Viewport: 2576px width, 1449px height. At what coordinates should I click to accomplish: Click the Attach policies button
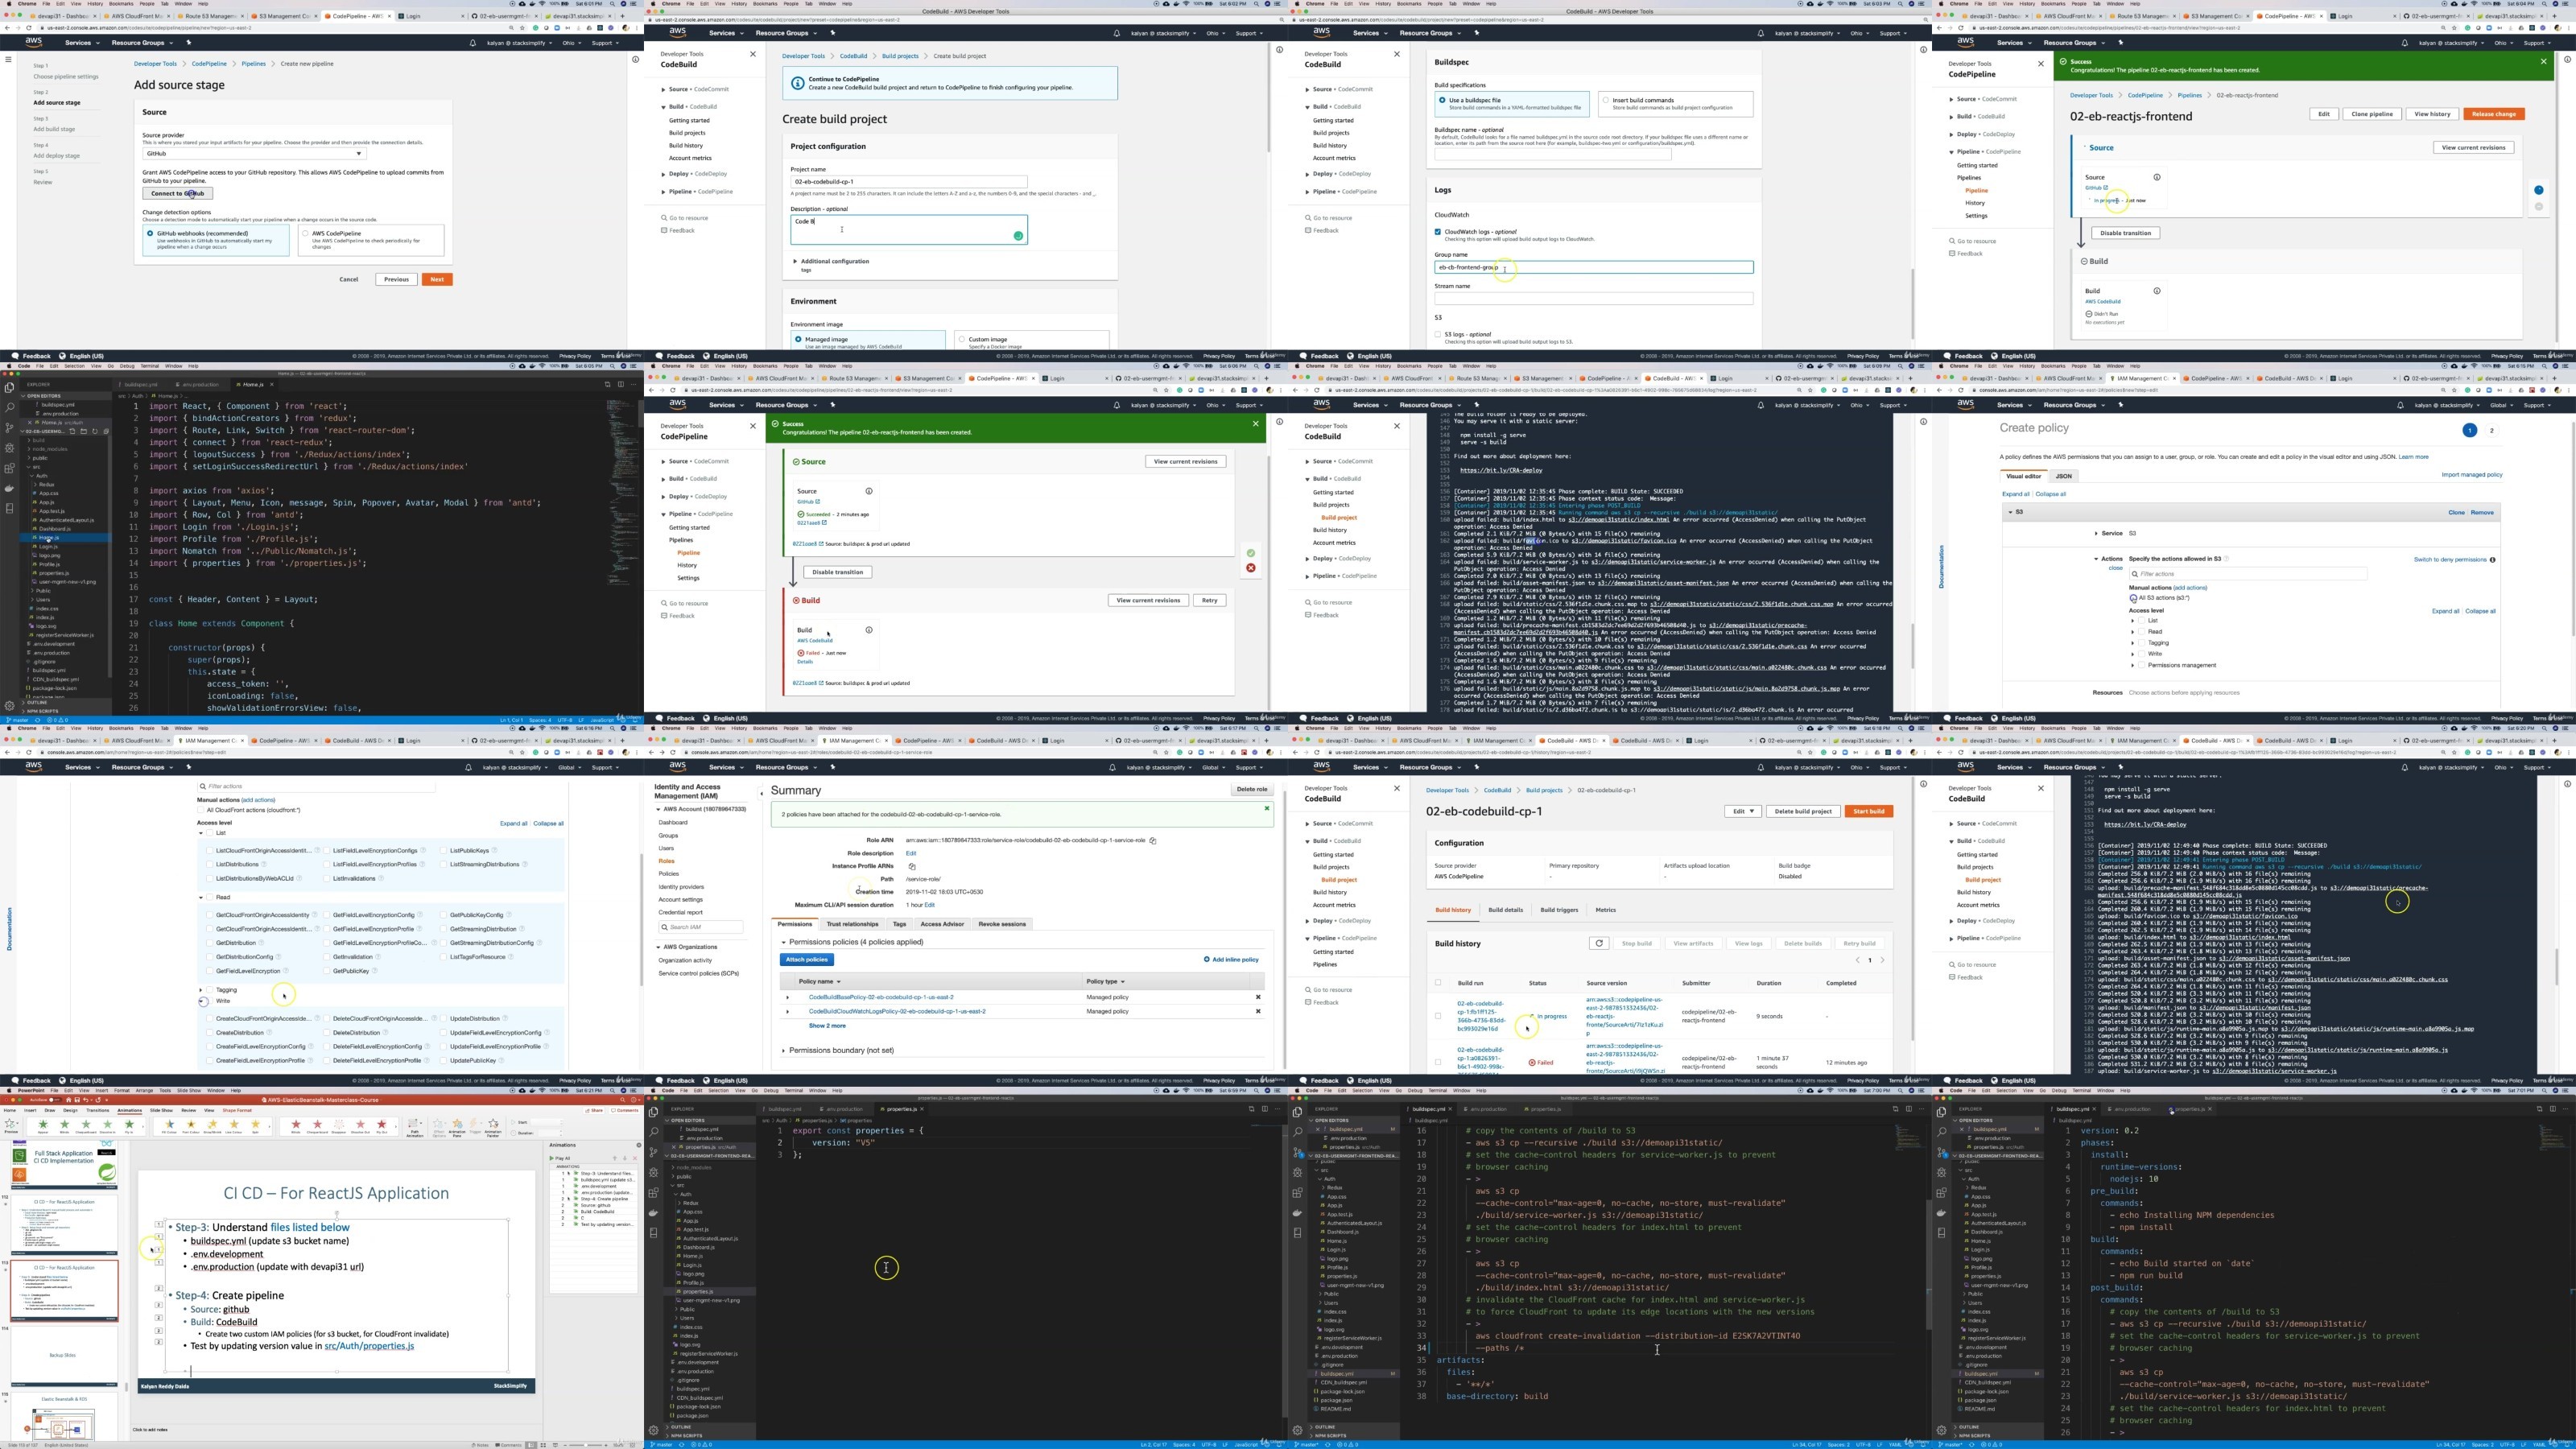(x=807, y=960)
